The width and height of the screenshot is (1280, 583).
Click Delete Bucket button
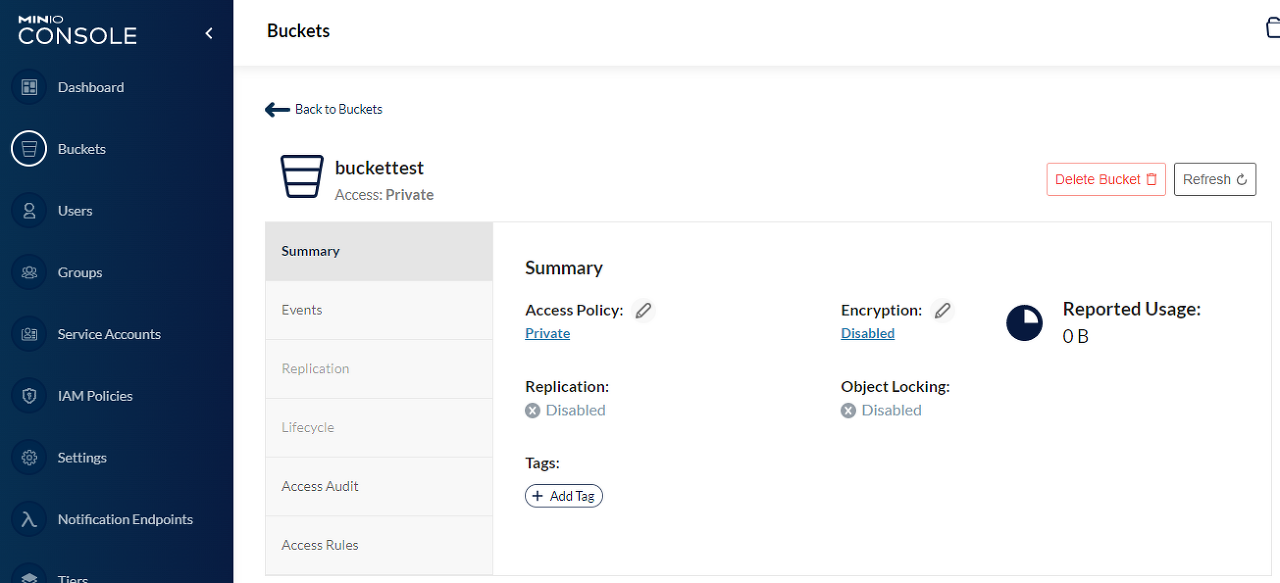click(1106, 179)
